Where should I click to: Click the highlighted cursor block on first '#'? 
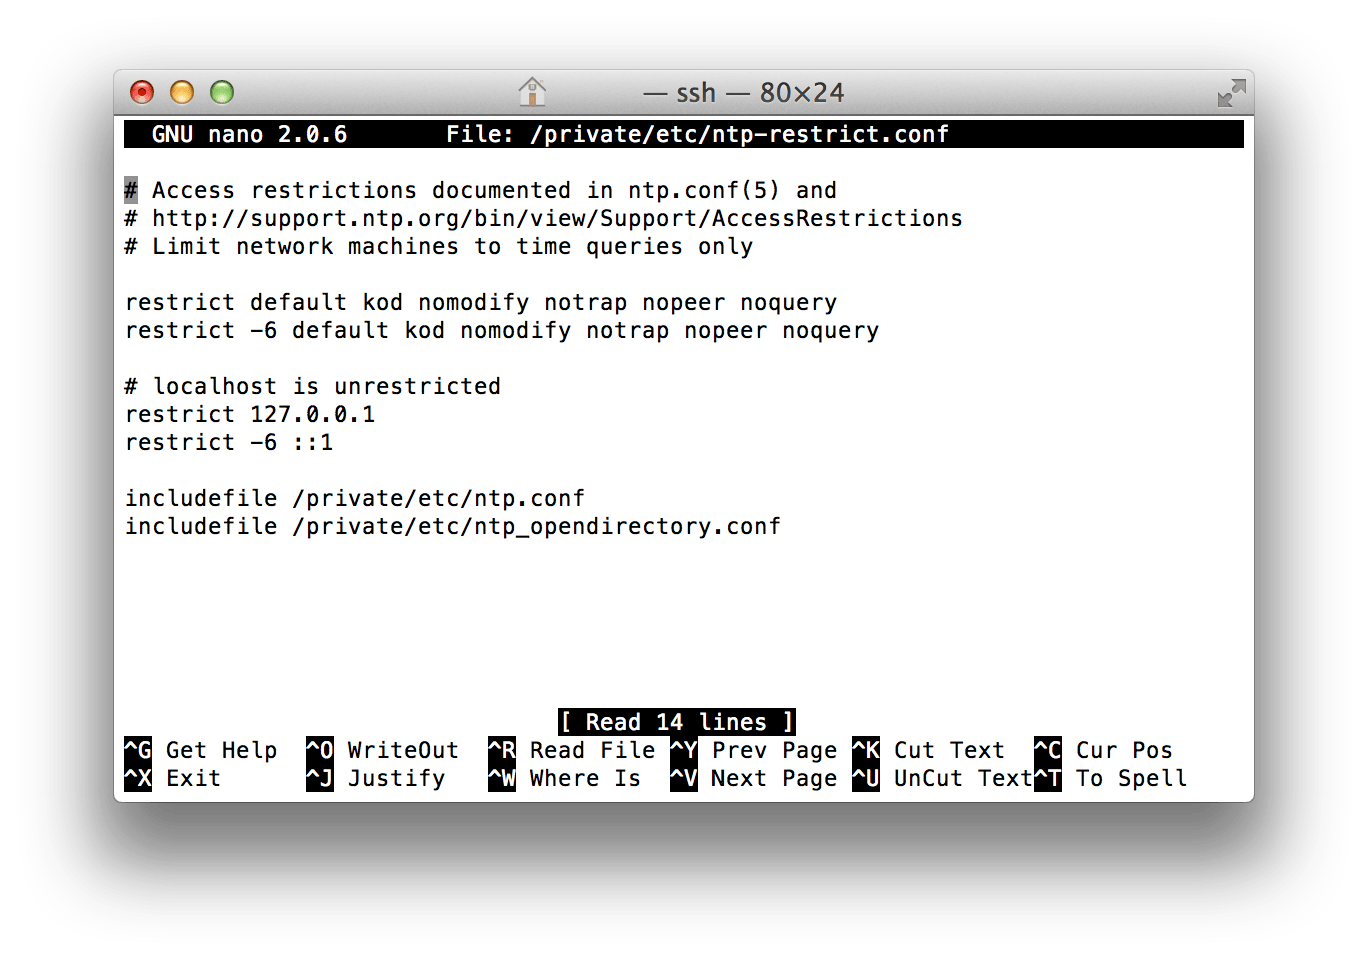pos(131,190)
